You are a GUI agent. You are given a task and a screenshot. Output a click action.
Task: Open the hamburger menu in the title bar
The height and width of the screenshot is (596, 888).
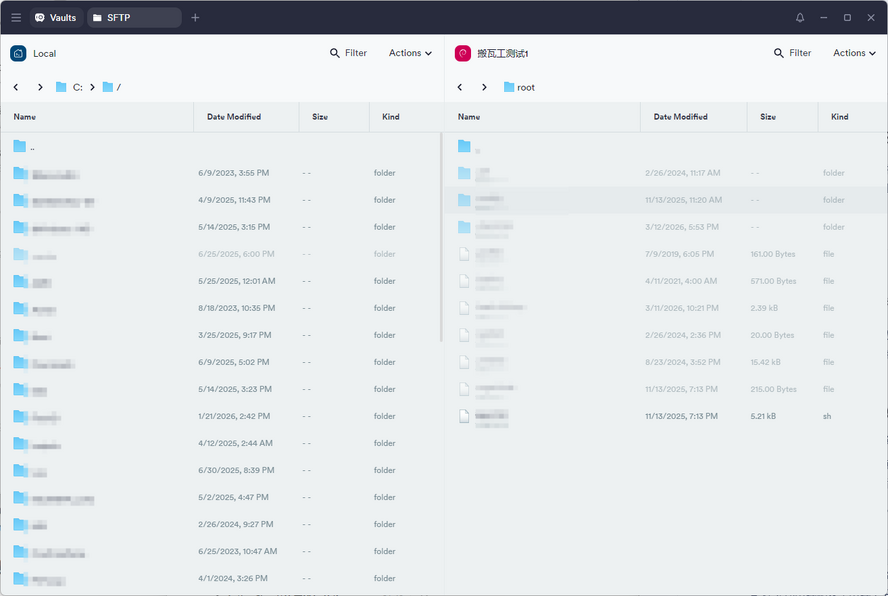pyautogui.click(x=16, y=17)
